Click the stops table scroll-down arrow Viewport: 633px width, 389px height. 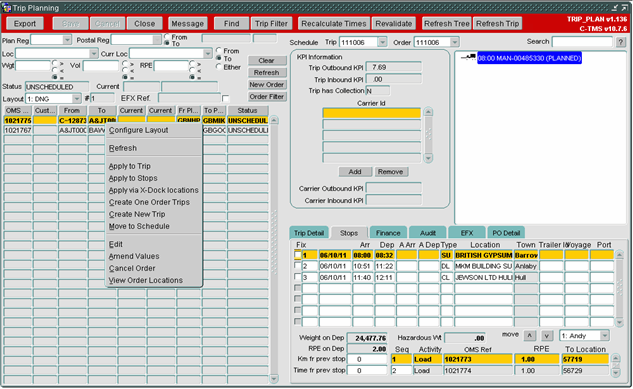(x=619, y=322)
